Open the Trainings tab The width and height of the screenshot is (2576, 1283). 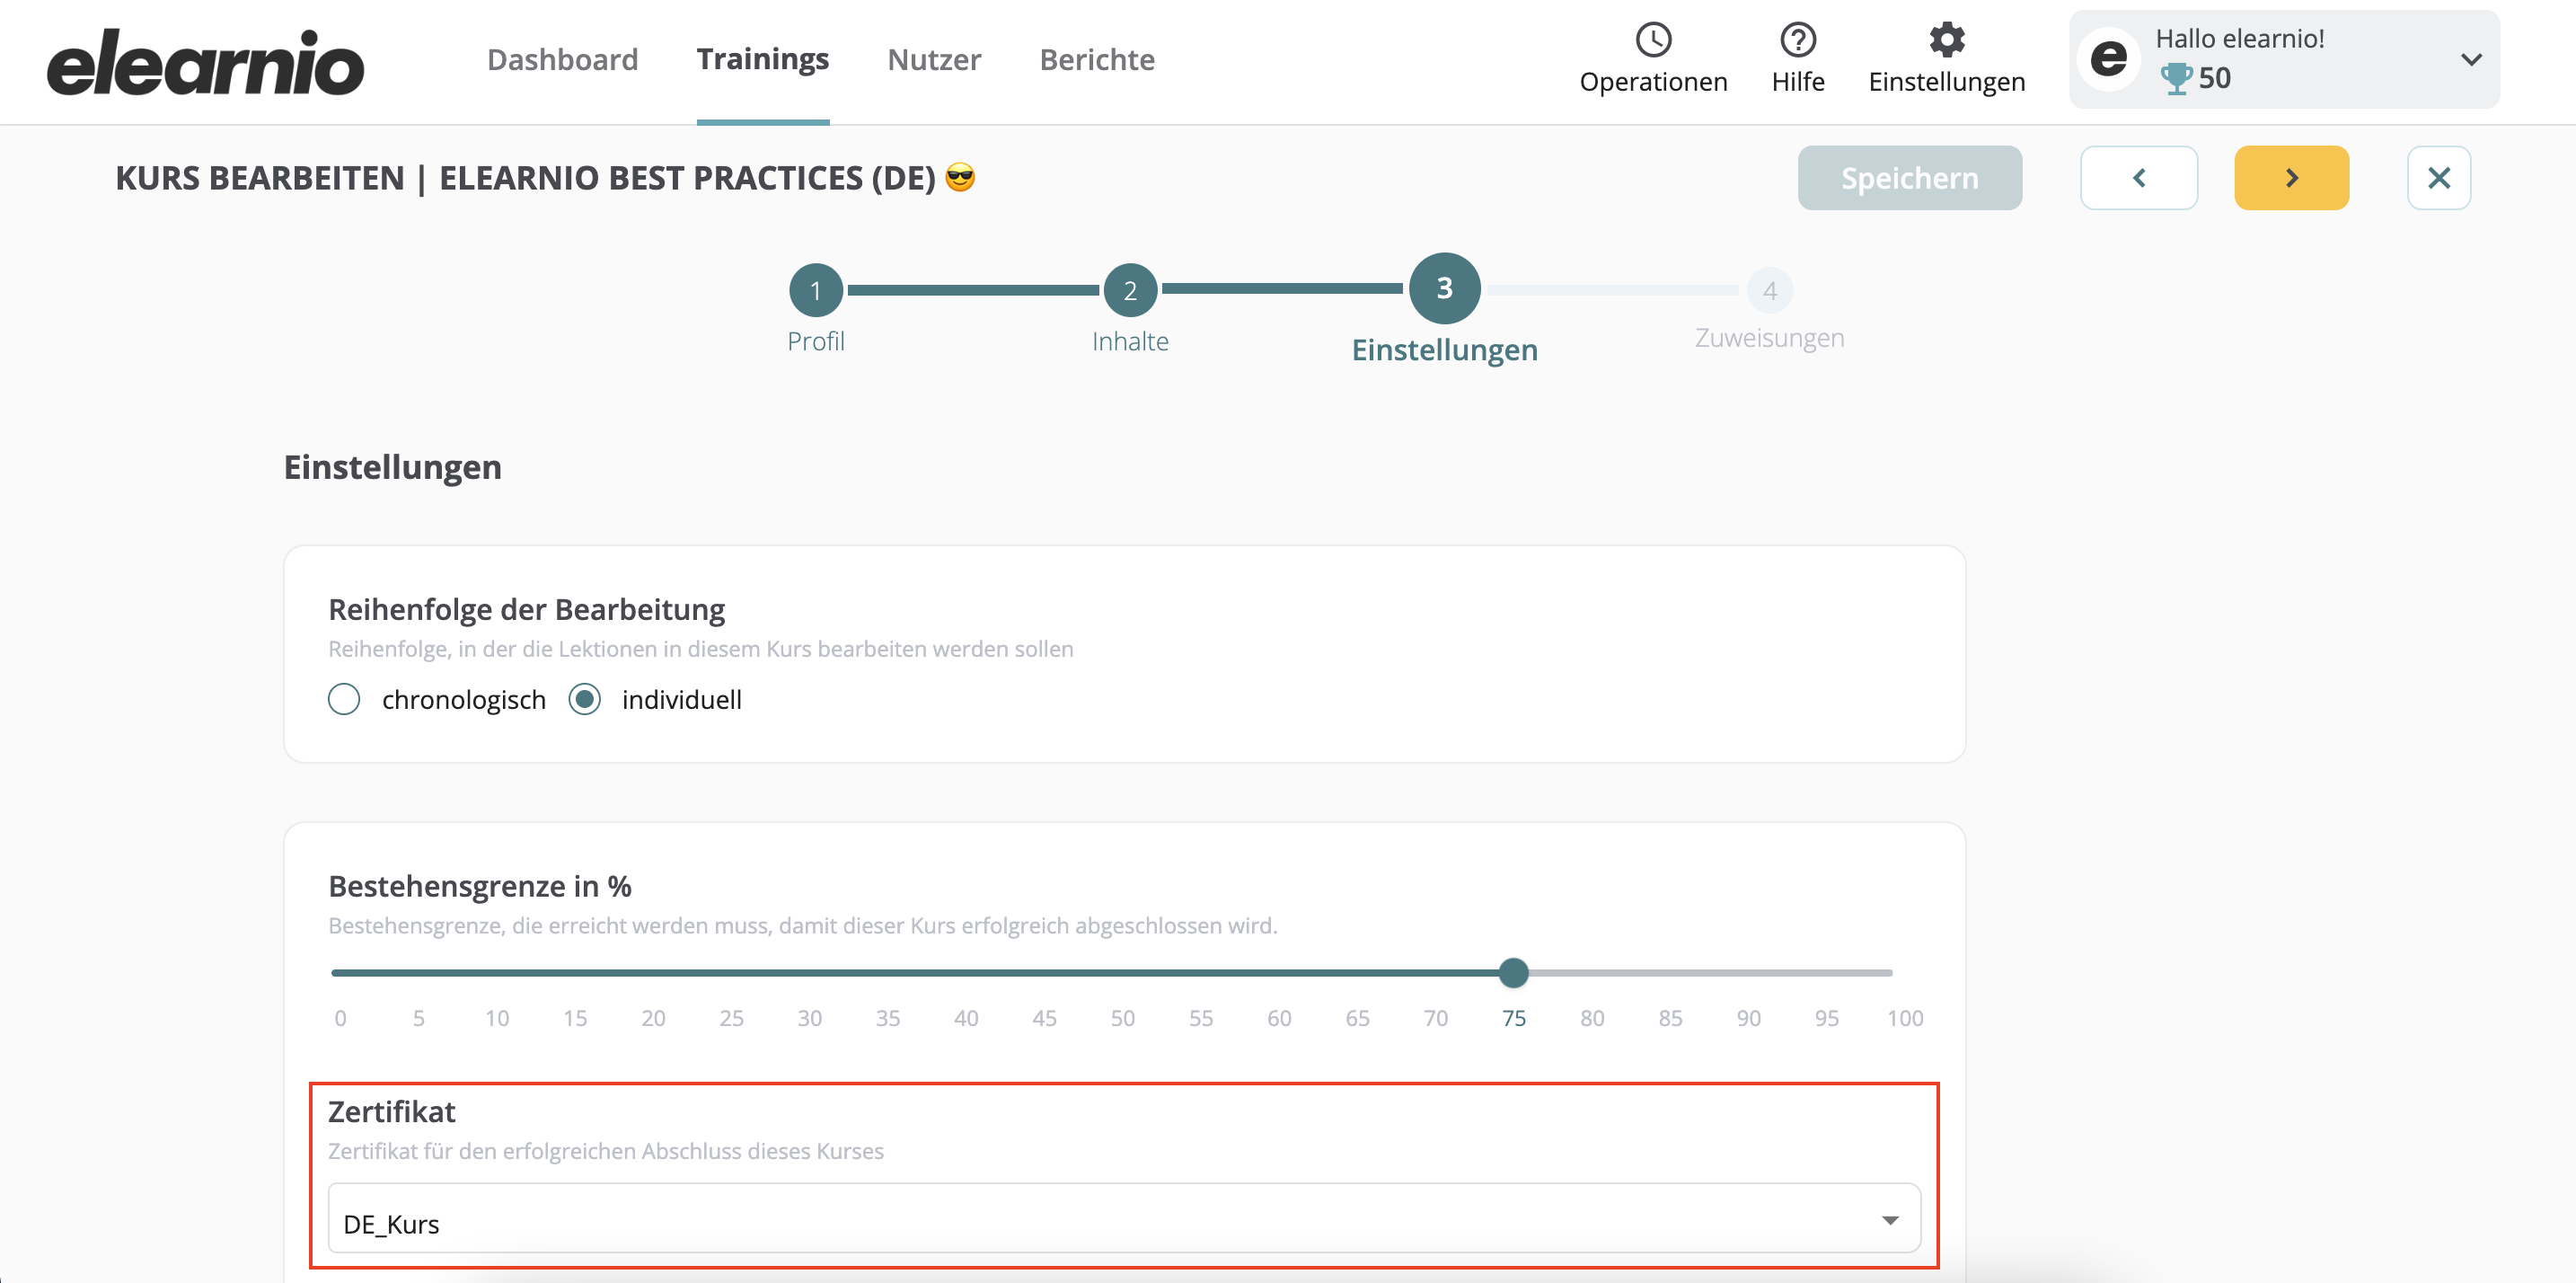pyautogui.click(x=762, y=60)
